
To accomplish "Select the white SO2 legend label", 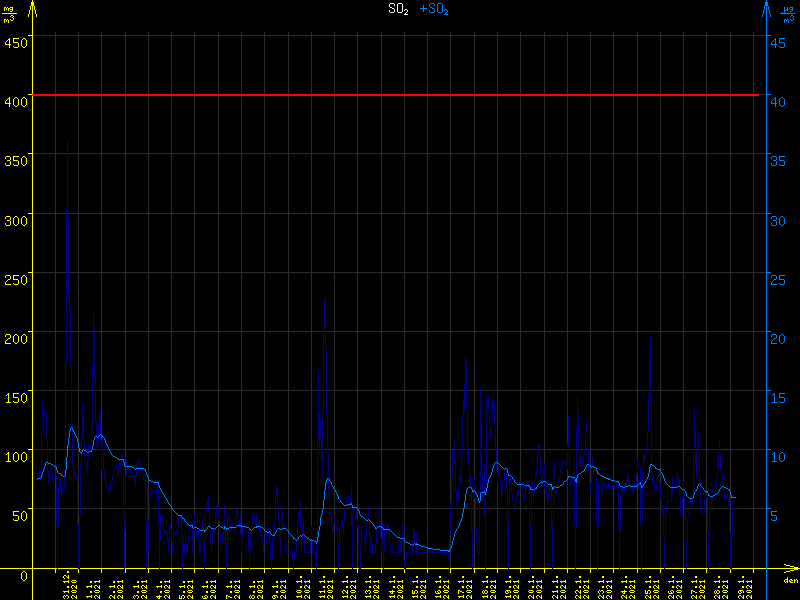I will tap(398, 9).
